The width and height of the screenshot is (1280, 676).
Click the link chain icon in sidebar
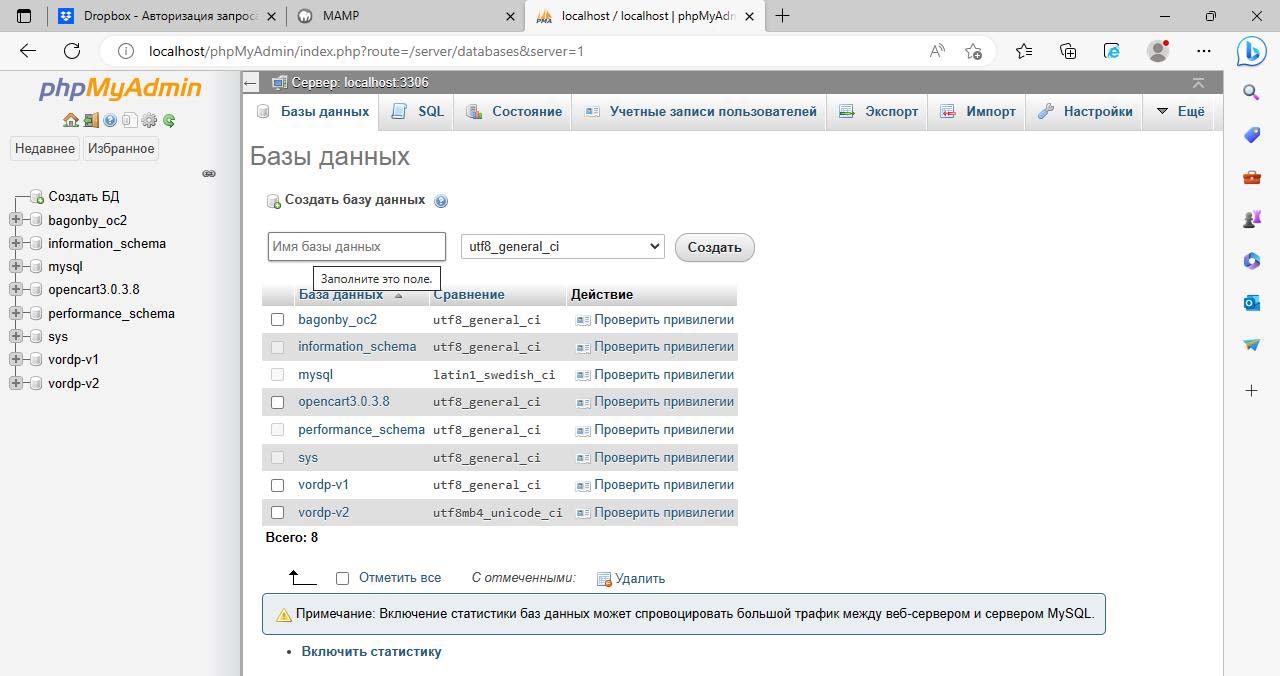209,173
